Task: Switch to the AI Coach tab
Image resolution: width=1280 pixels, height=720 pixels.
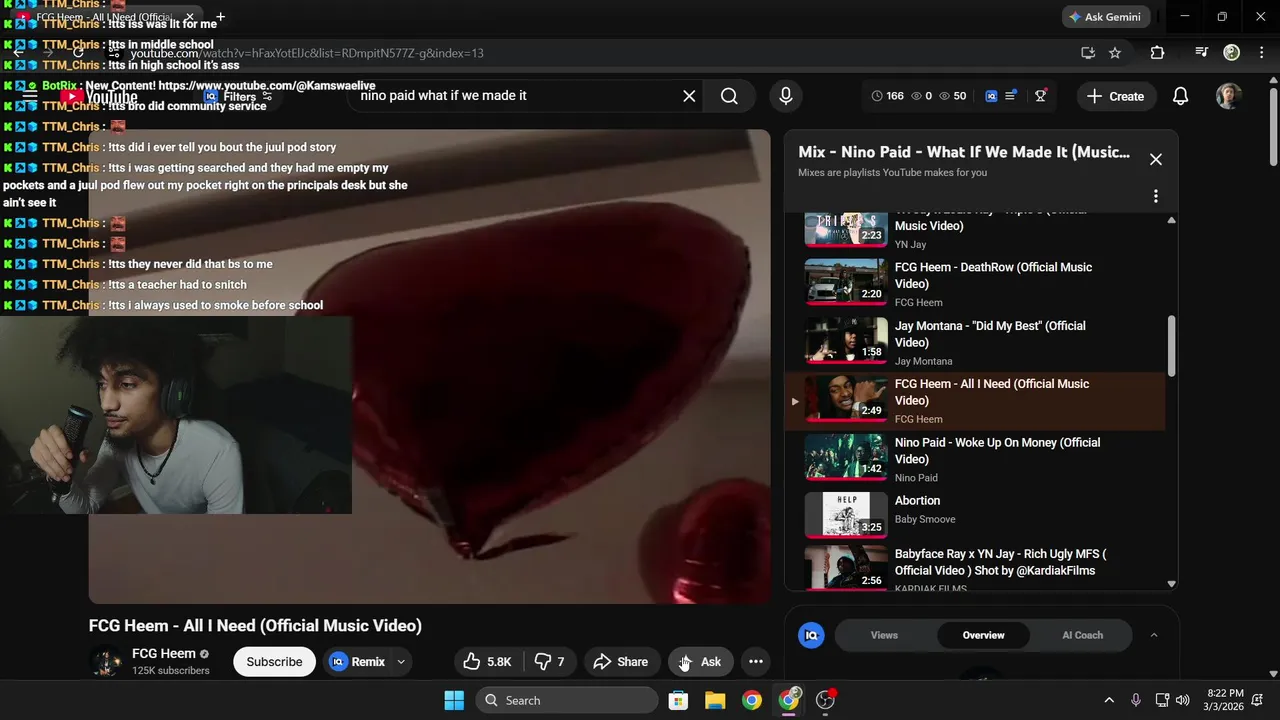Action: click(x=1082, y=635)
